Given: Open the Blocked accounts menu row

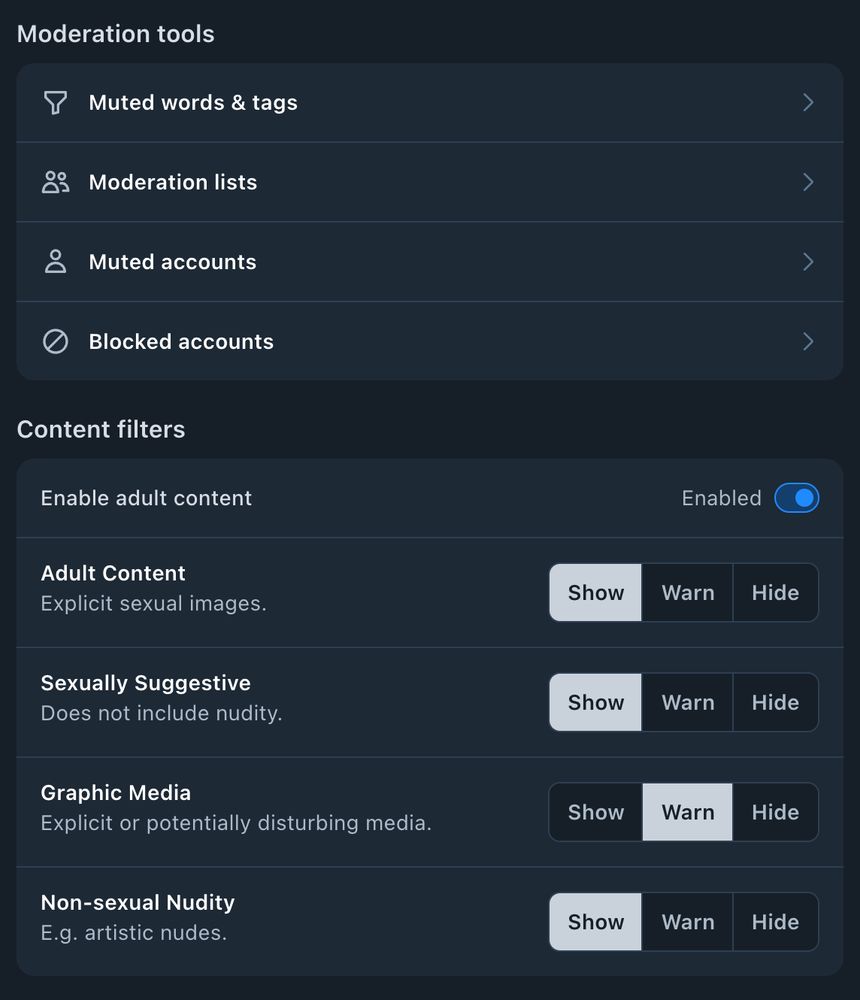Looking at the screenshot, I should 430,341.
